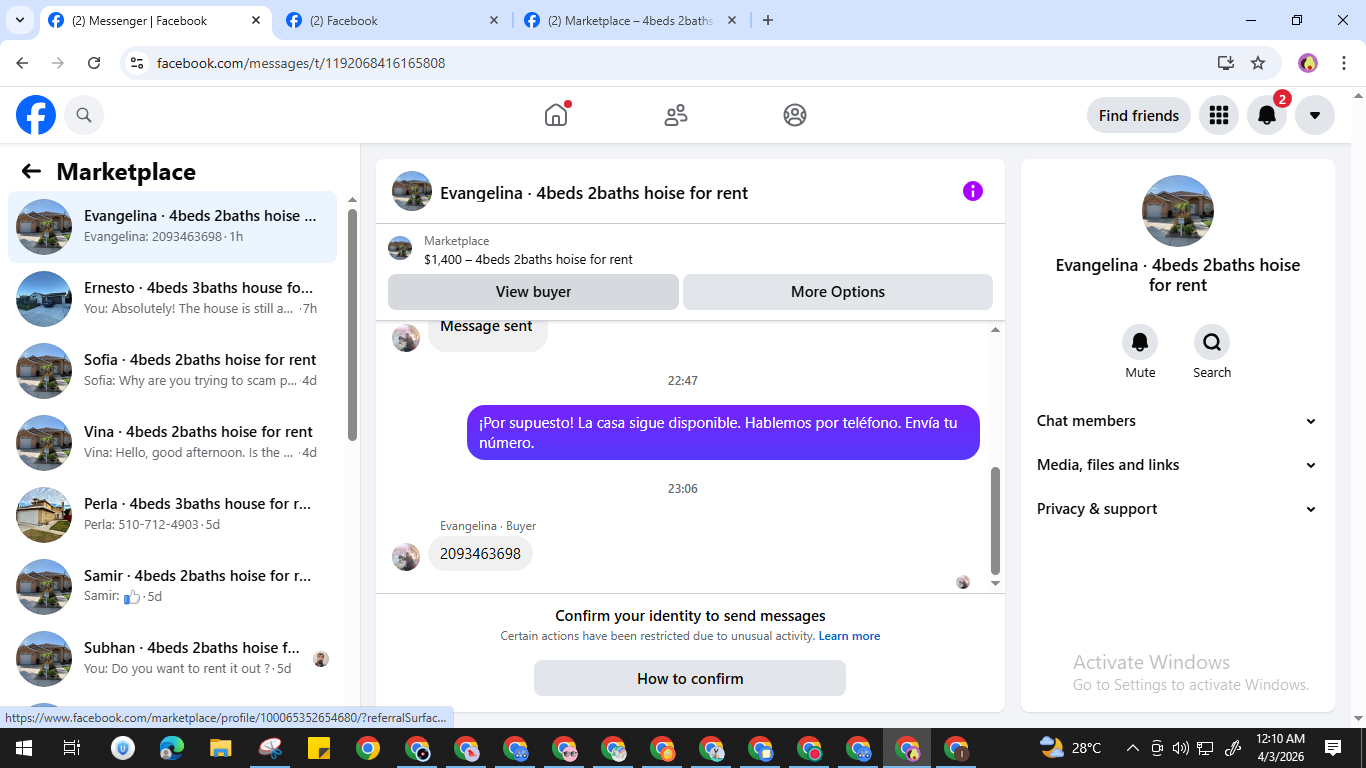This screenshot has width=1366, height=768.
Task: Click Samir's thumbs-up like preview
Action: point(132,597)
